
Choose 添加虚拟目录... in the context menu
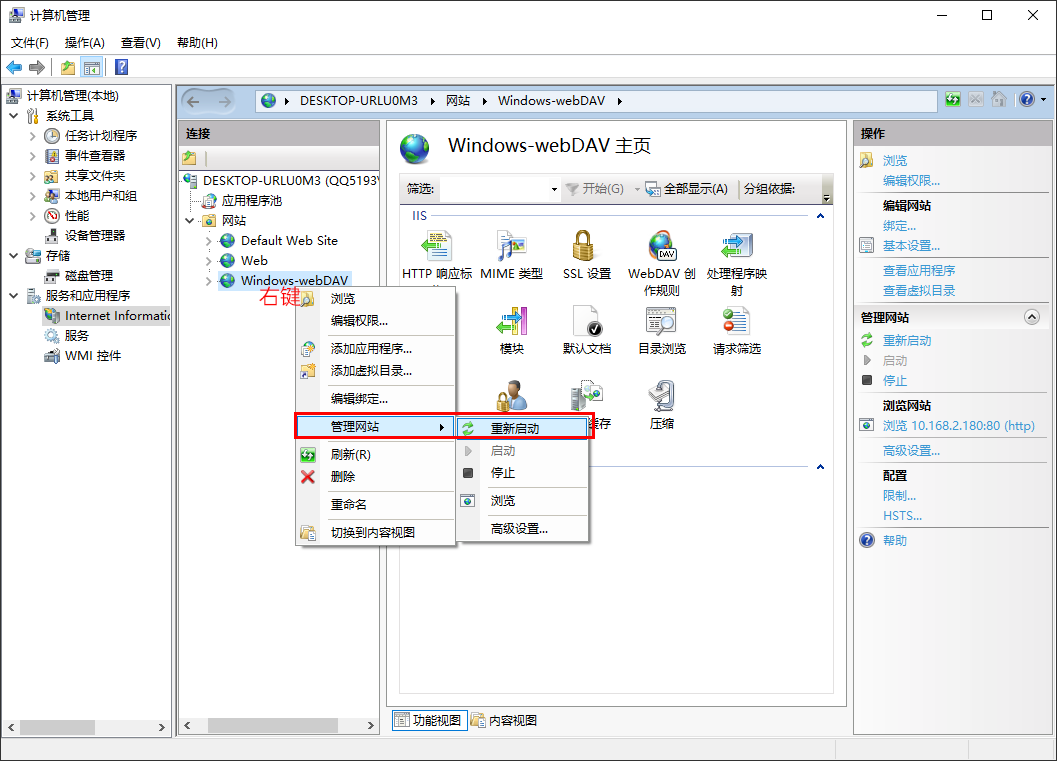coord(375,371)
